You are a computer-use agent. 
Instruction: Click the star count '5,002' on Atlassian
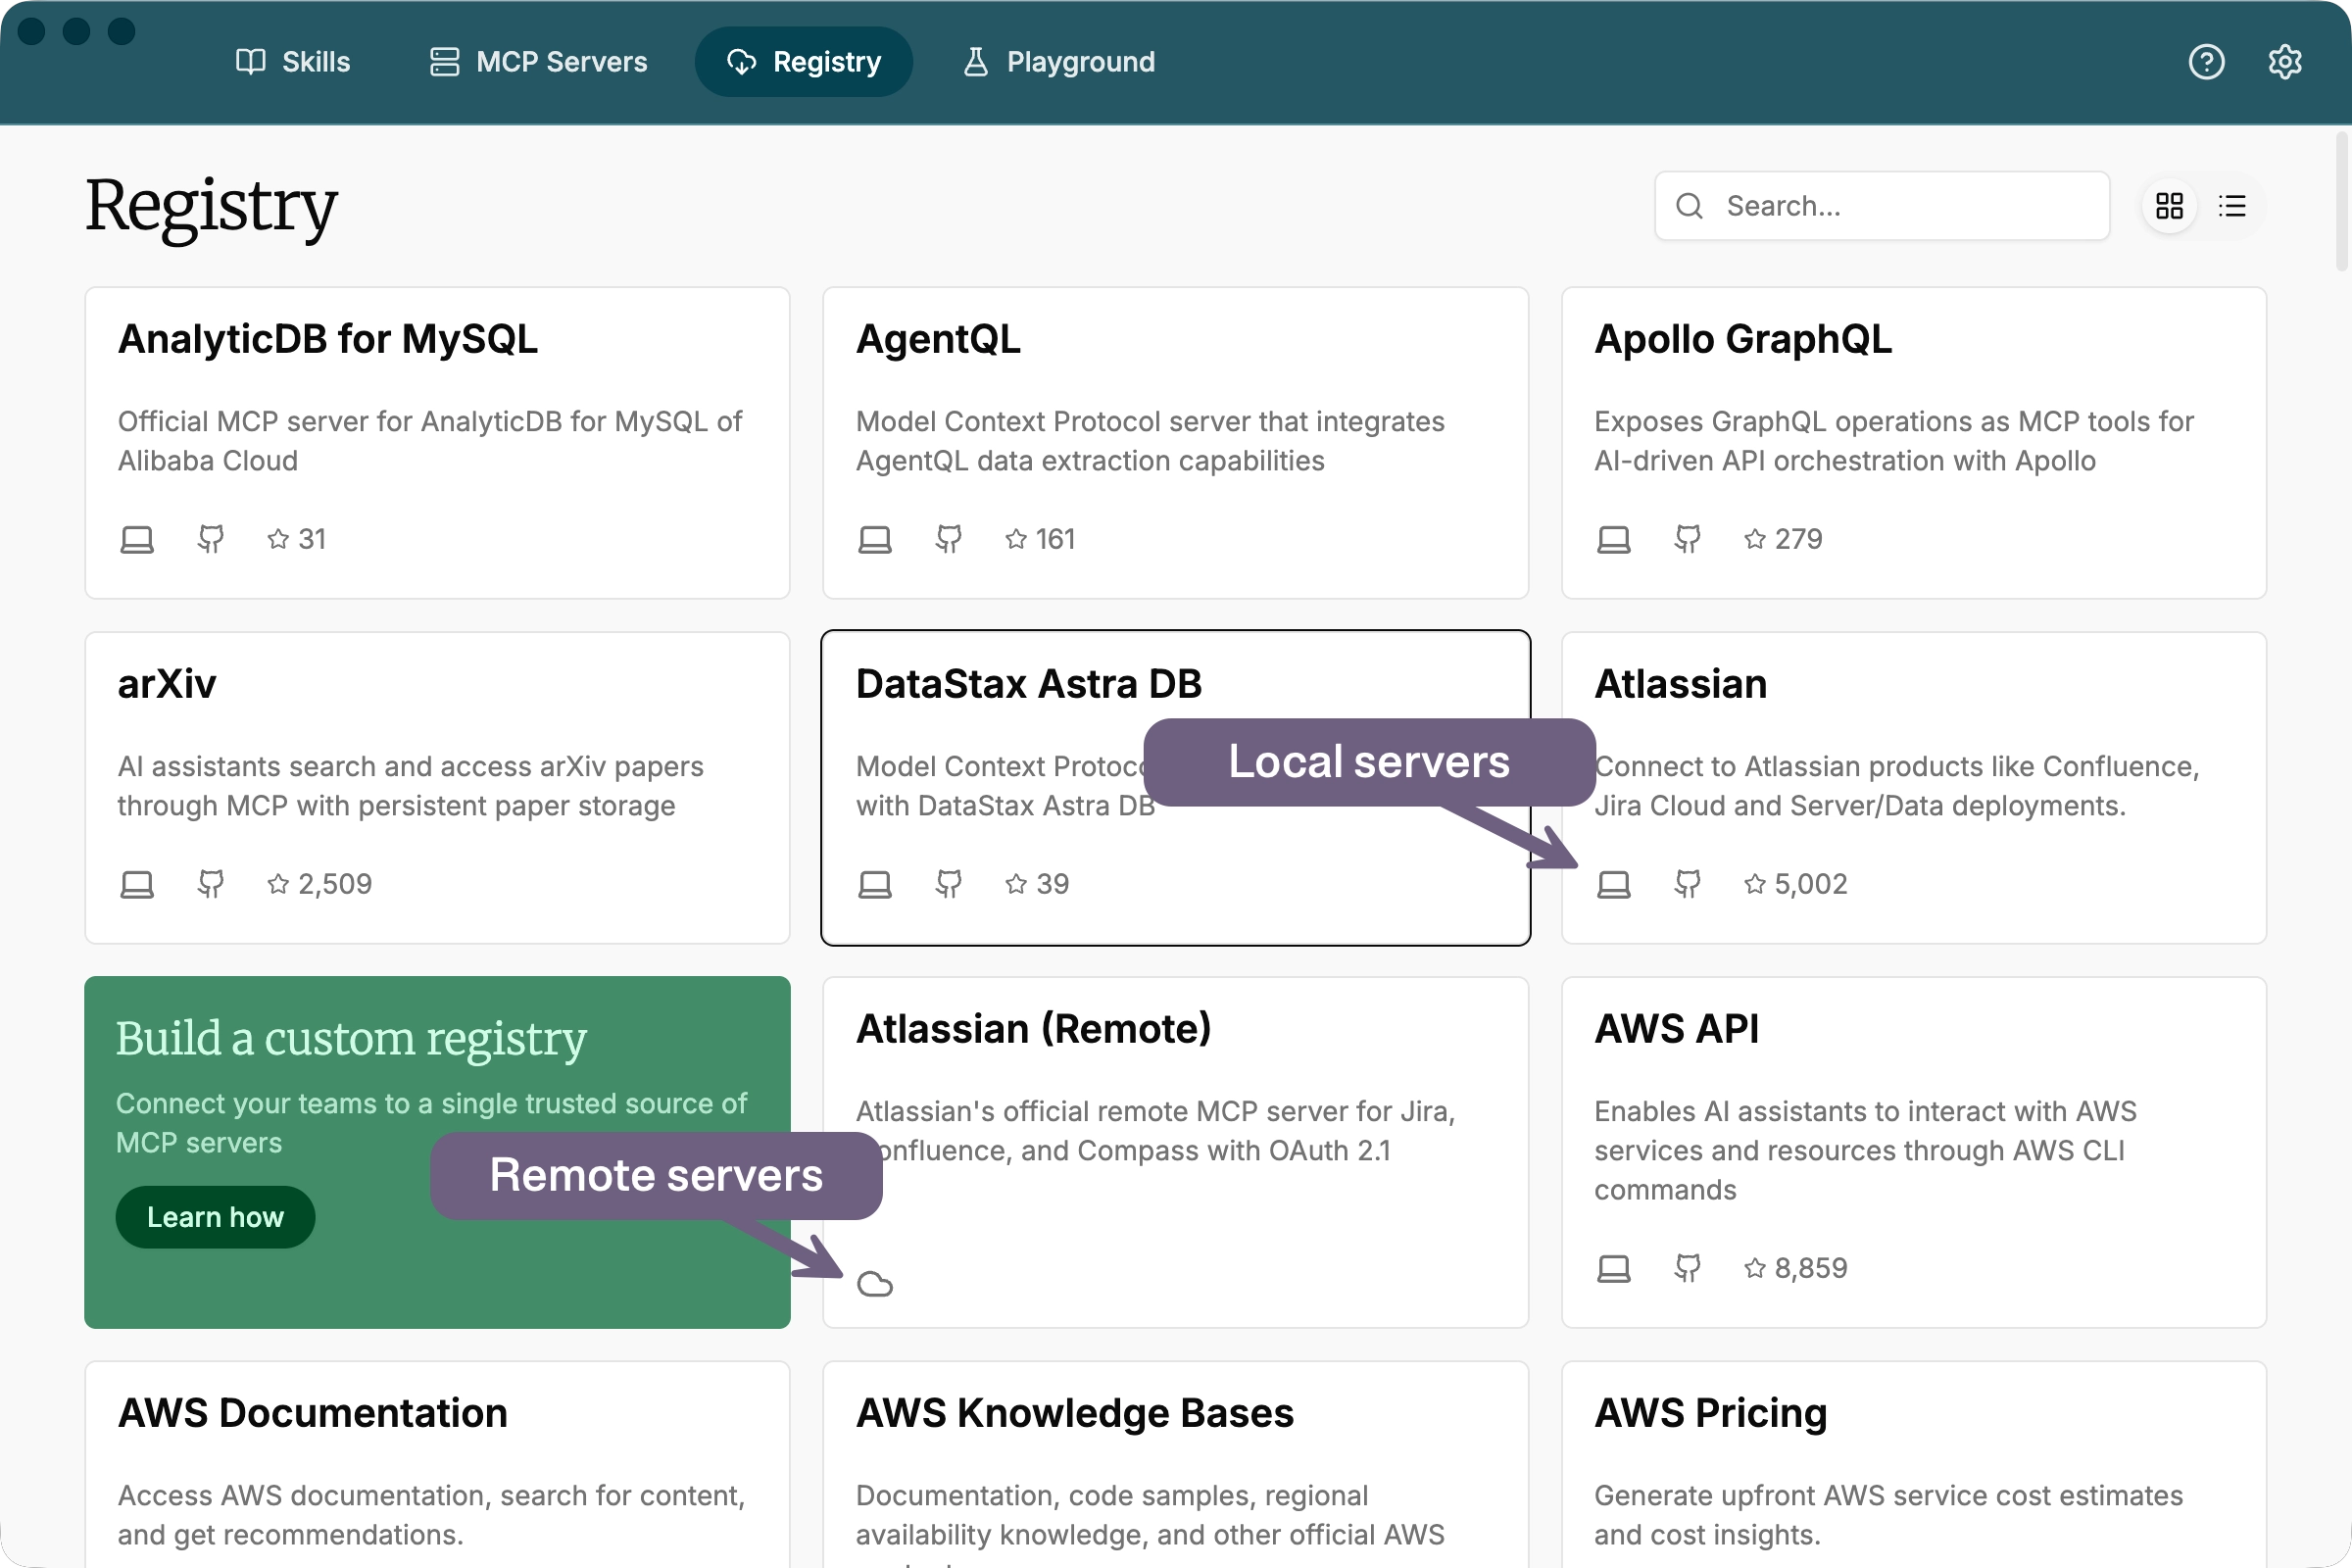tap(1811, 885)
